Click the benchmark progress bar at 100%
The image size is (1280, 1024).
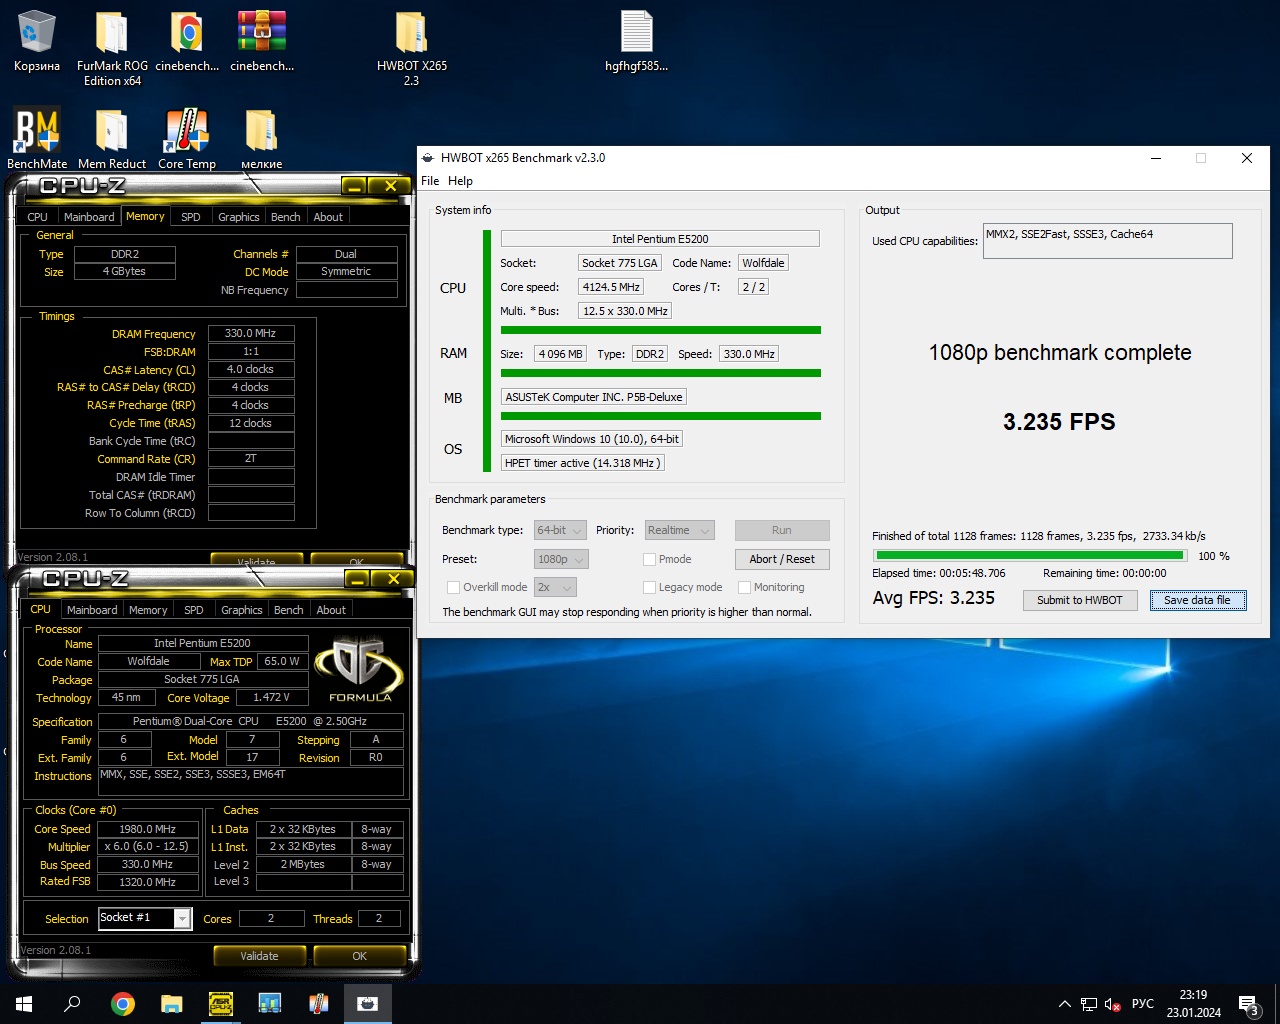(x=1030, y=556)
